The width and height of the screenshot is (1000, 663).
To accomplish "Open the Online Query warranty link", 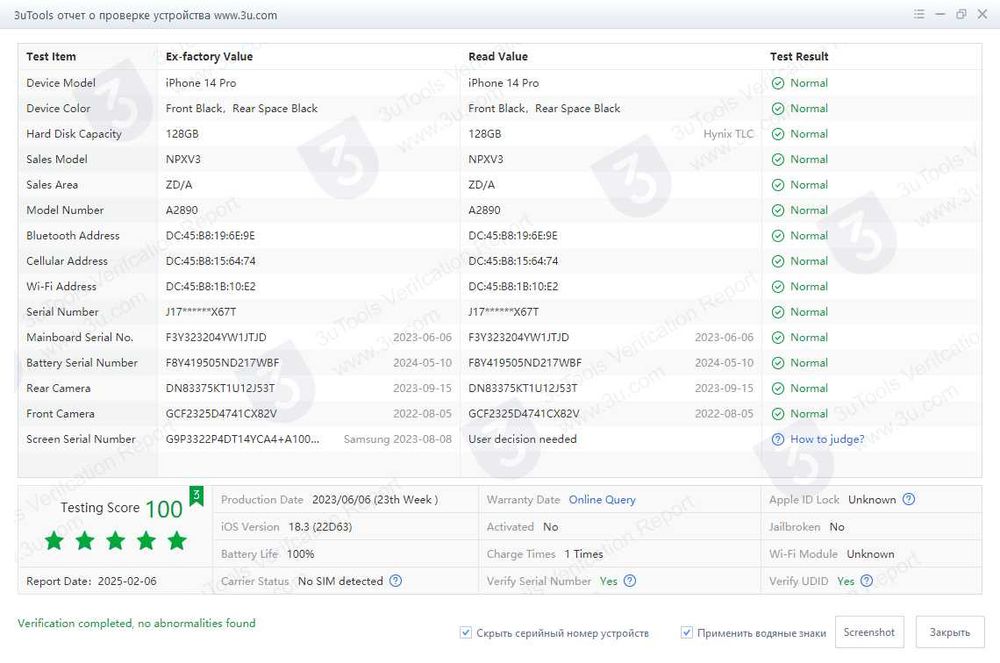I will (x=602, y=500).
